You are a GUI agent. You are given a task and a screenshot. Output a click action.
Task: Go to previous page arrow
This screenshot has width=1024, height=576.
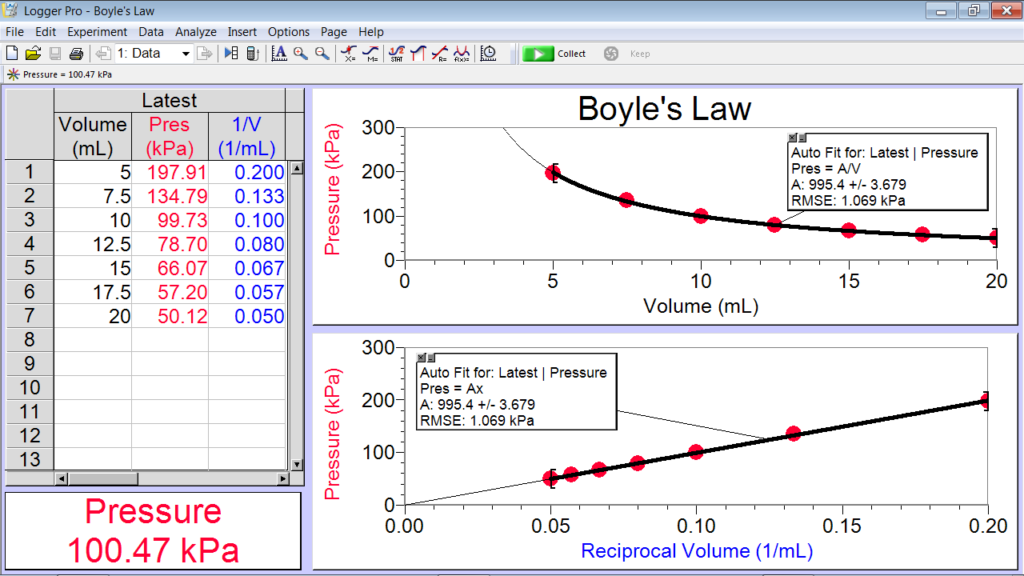click(x=103, y=54)
